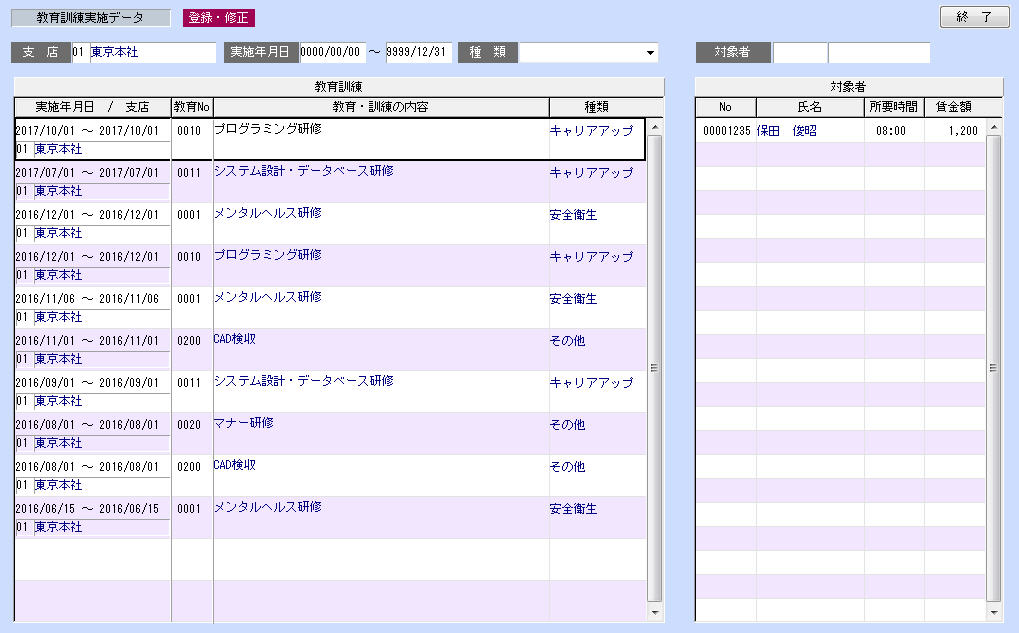
Task: Click the up arrow of the 教育訓練 list scrollbar
Action: pos(655,127)
